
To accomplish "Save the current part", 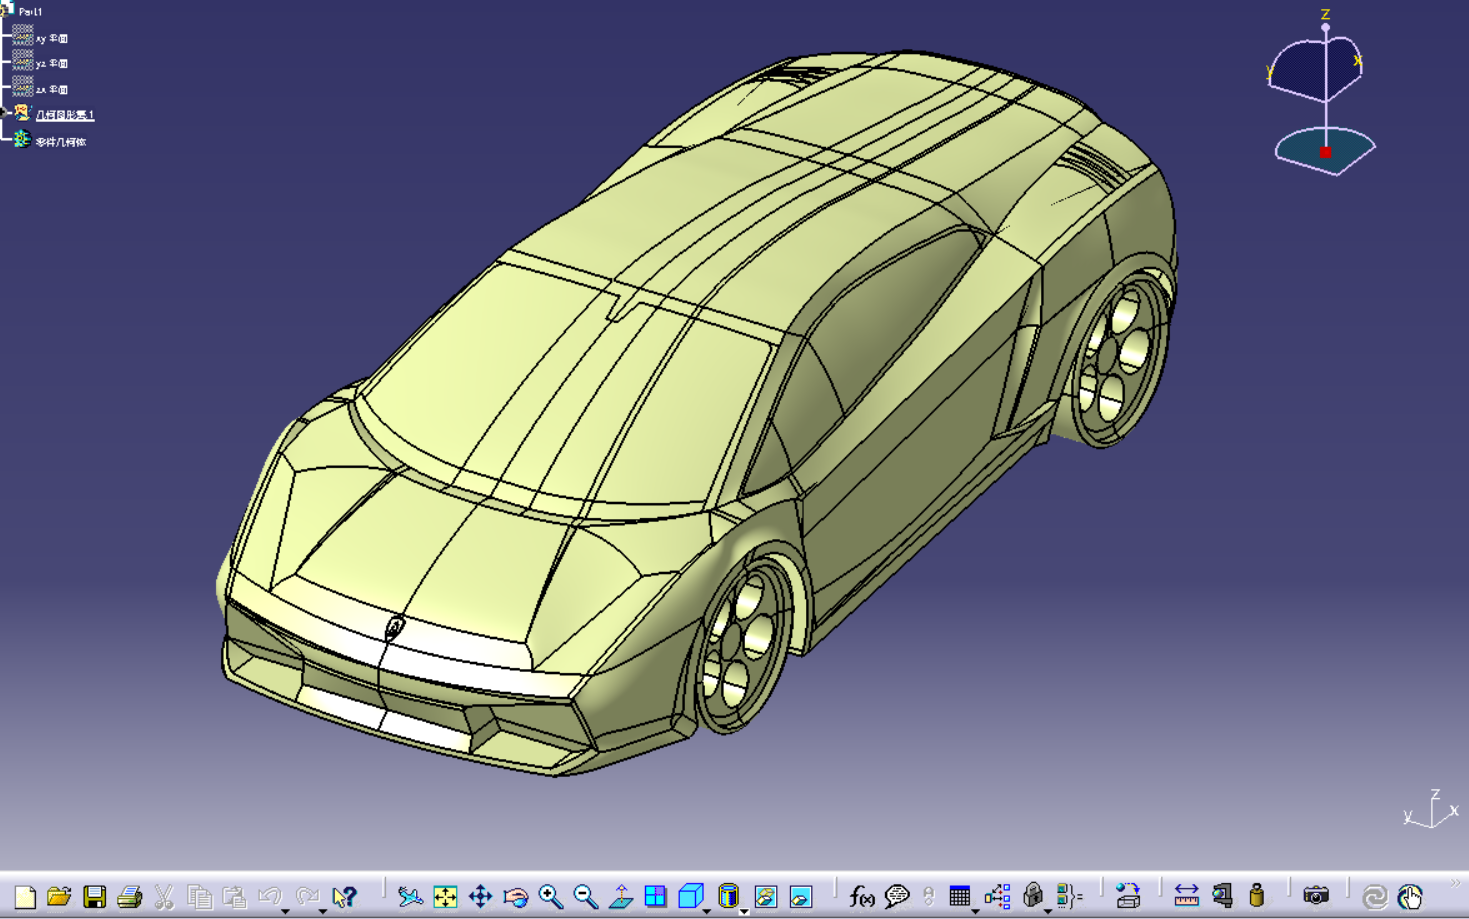I will (x=94, y=897).
